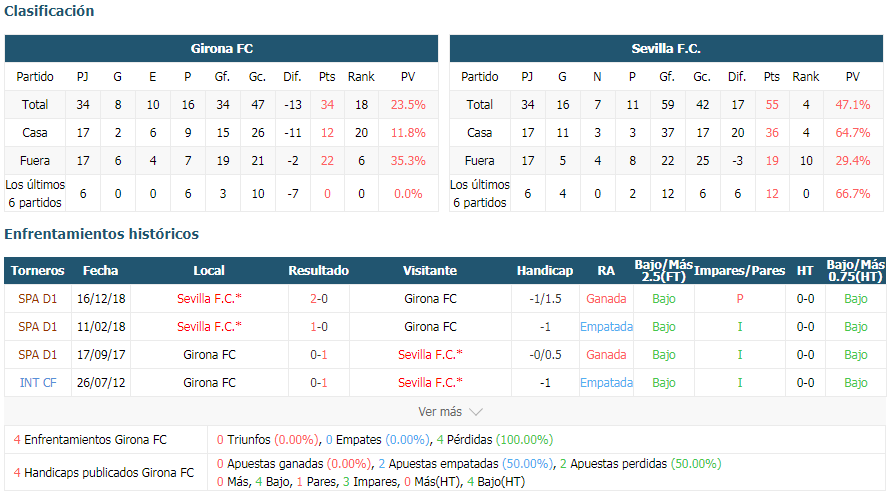The height and width of the screenshot is (493, 892).
Task: Open INT CF tournament link
Action: [38, 383]
